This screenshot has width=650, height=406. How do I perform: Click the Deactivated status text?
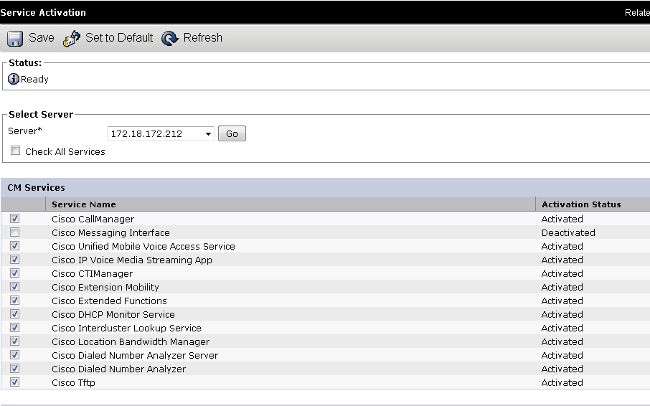pyautogui.click(x=568, y=233)
